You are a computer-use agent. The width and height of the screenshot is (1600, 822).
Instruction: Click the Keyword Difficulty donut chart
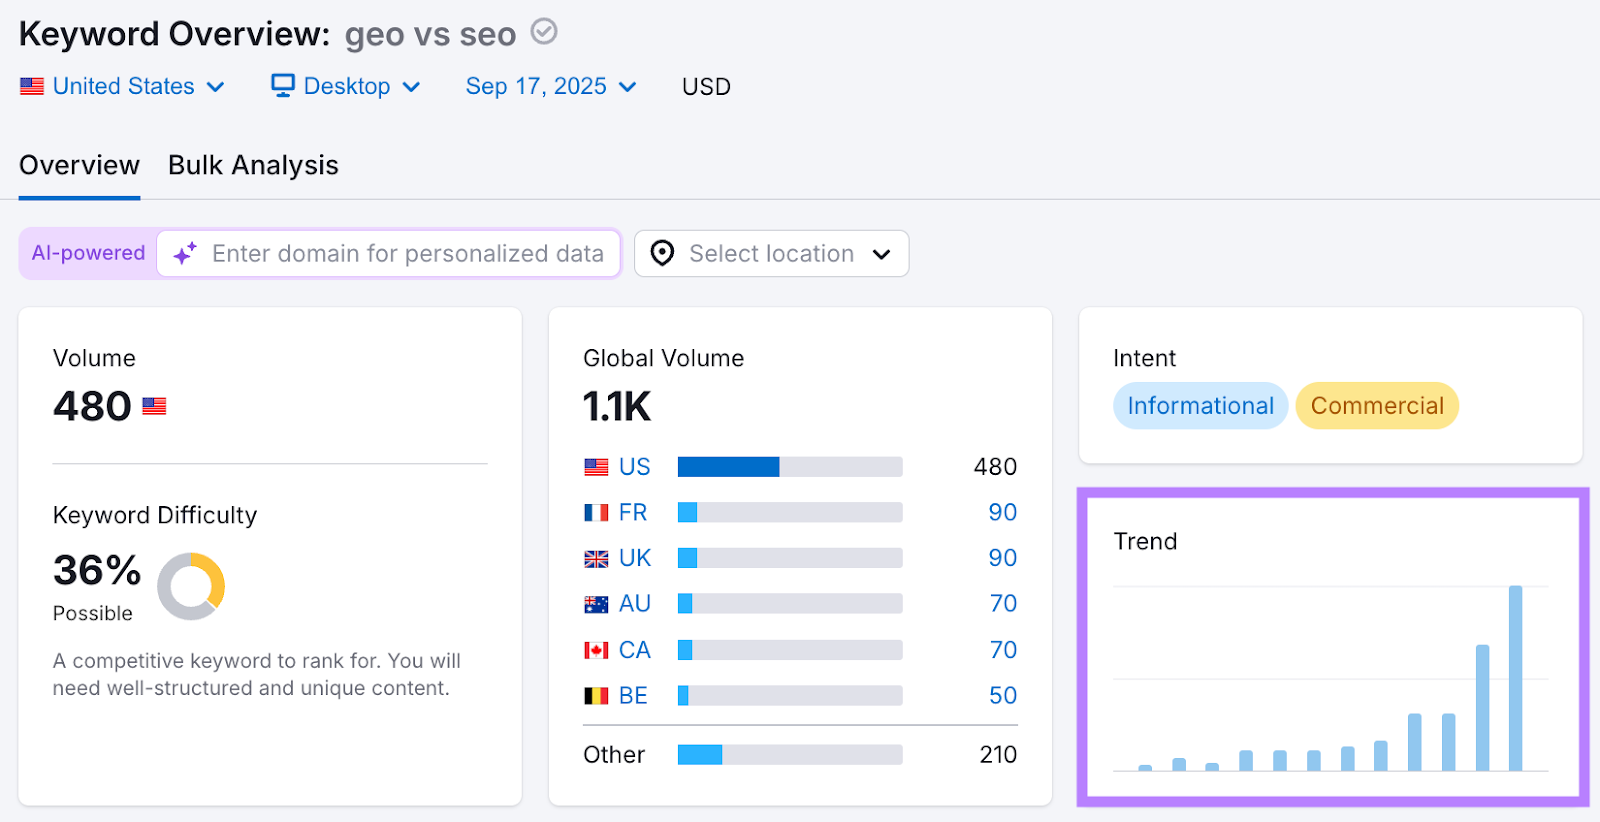coord(191,587)
